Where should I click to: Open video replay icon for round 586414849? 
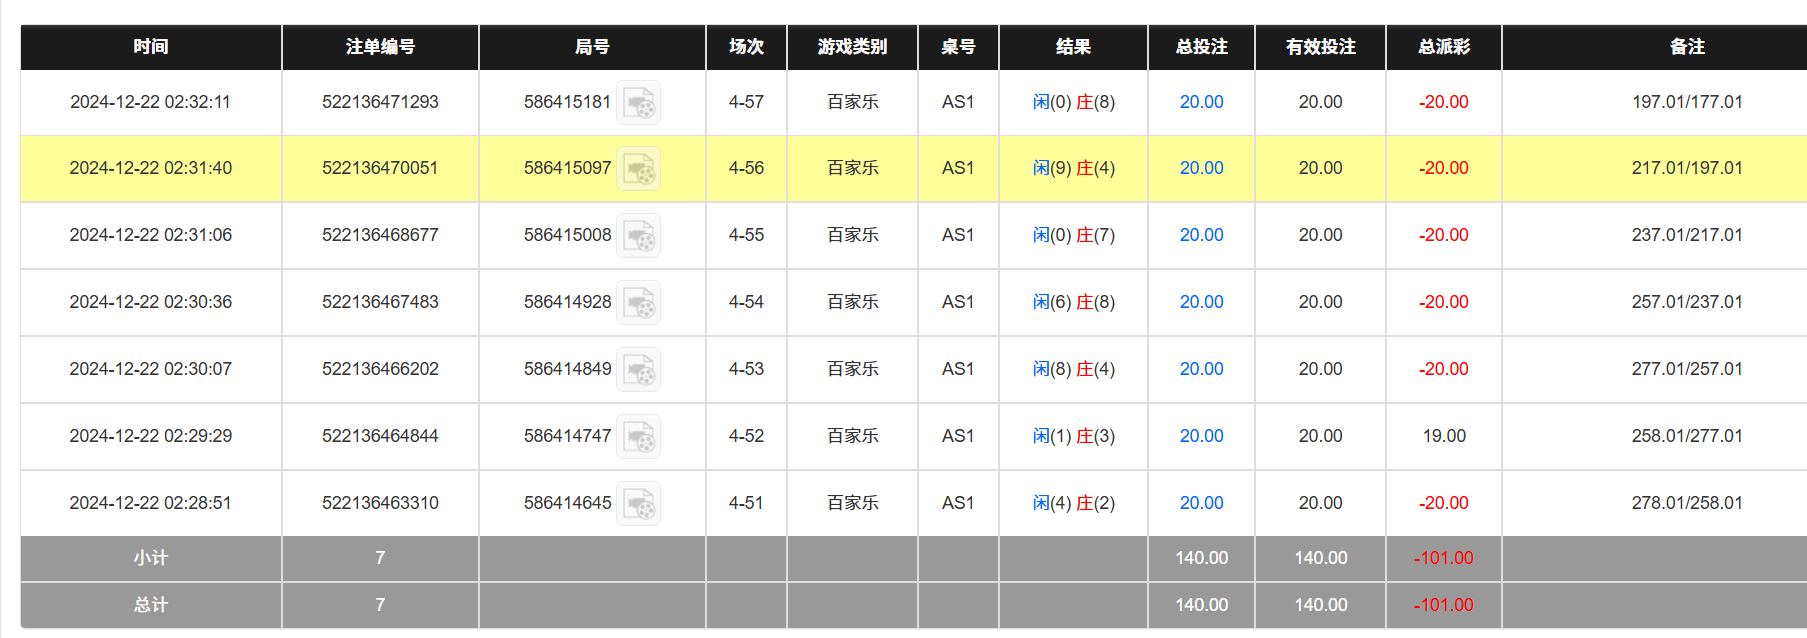pos(638,370)
